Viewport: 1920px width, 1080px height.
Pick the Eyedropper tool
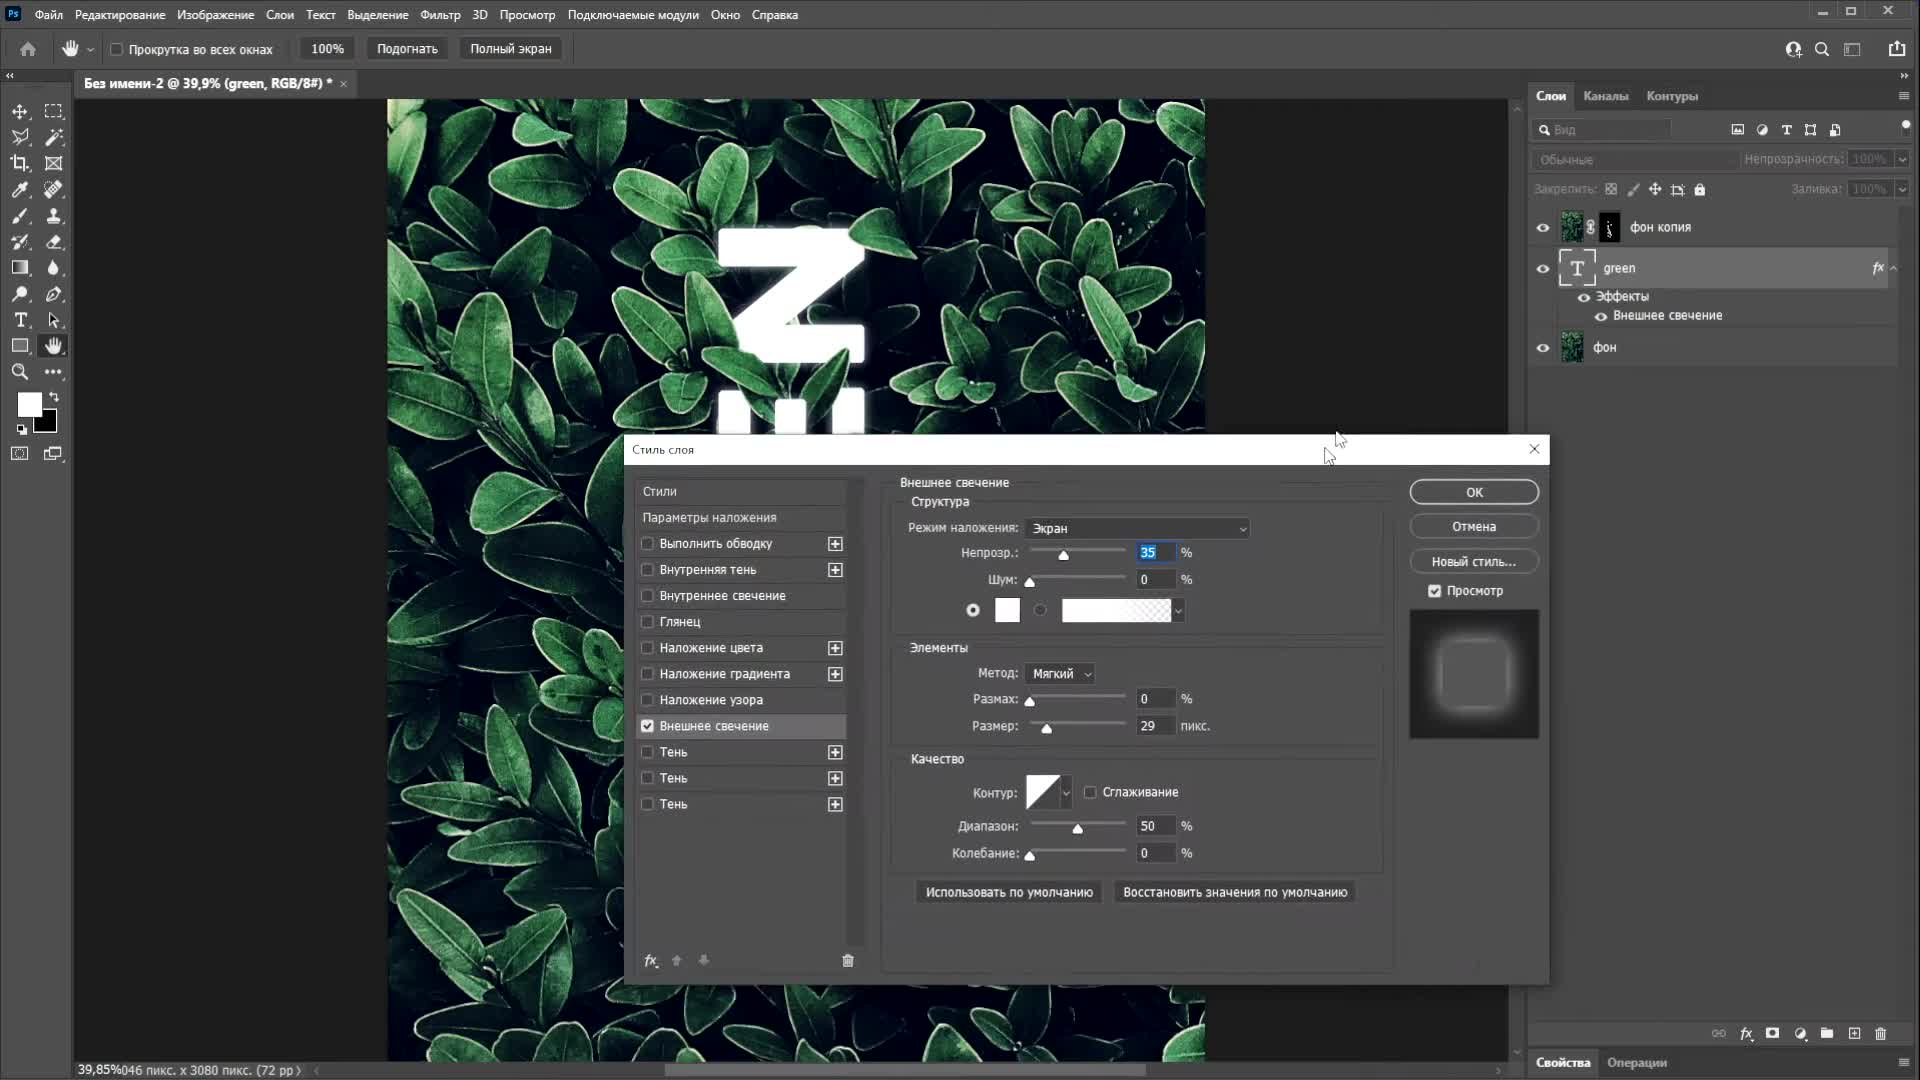(20, 190)
